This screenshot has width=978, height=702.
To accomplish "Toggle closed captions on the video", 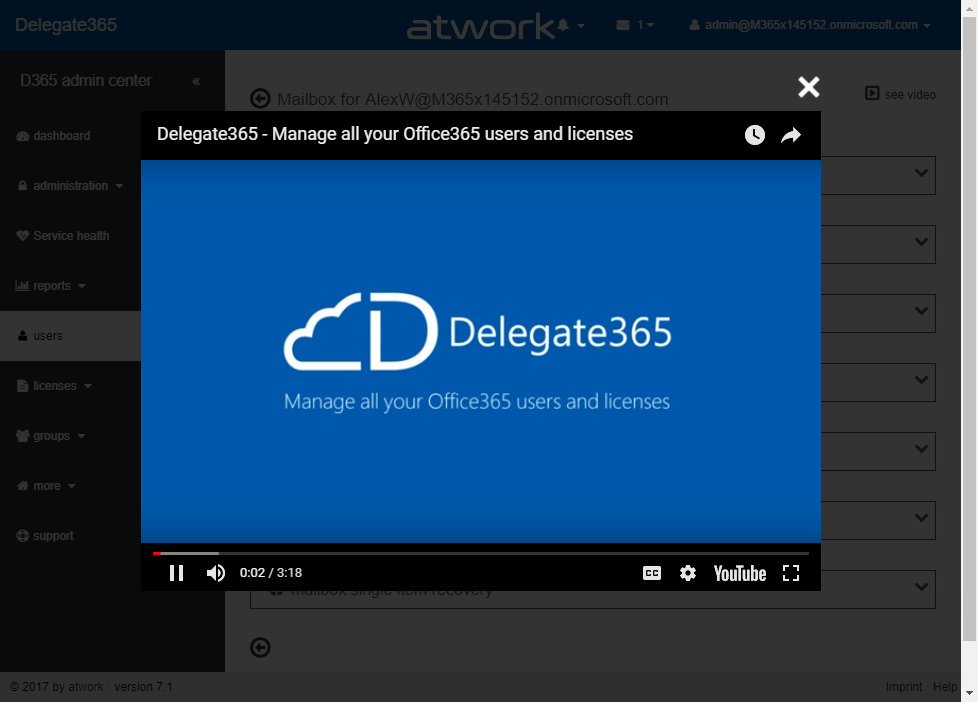I will pos(651,573).
